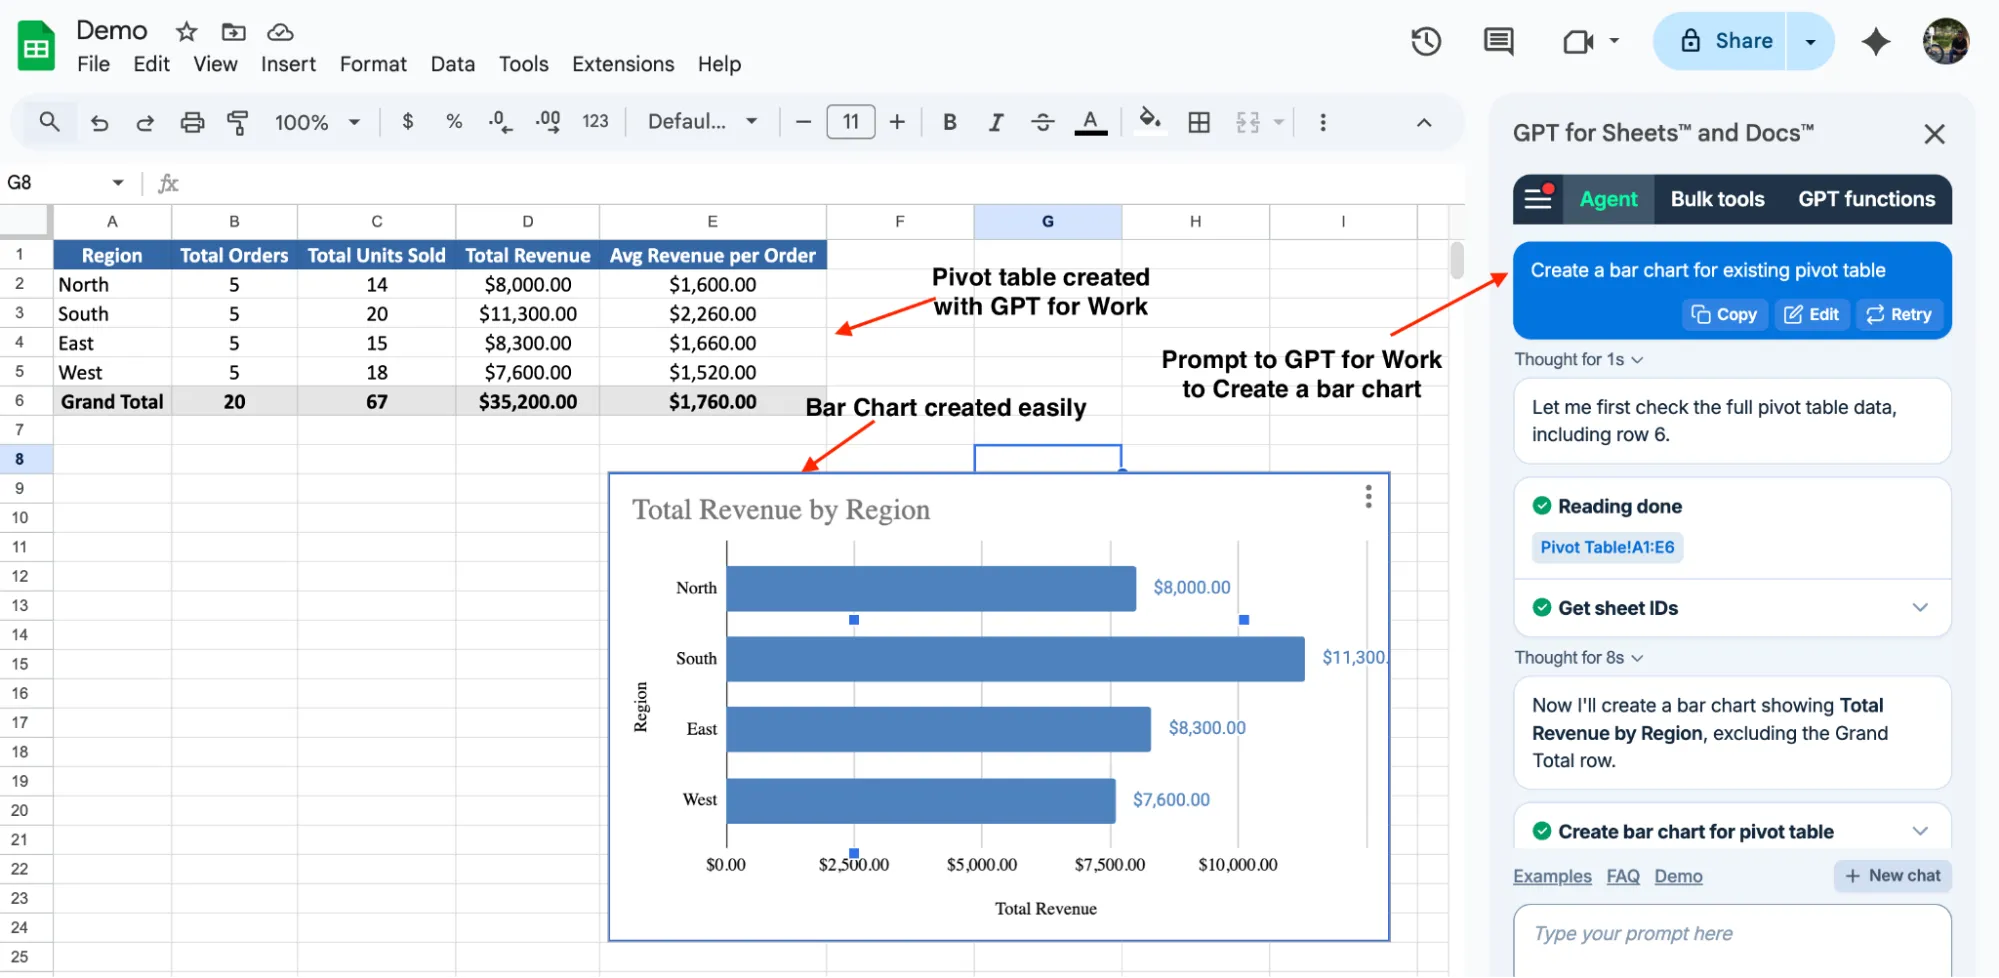Open the FAQ link
The height and width of the screenshot is (978, 1999).
[x=1622, y=876]
